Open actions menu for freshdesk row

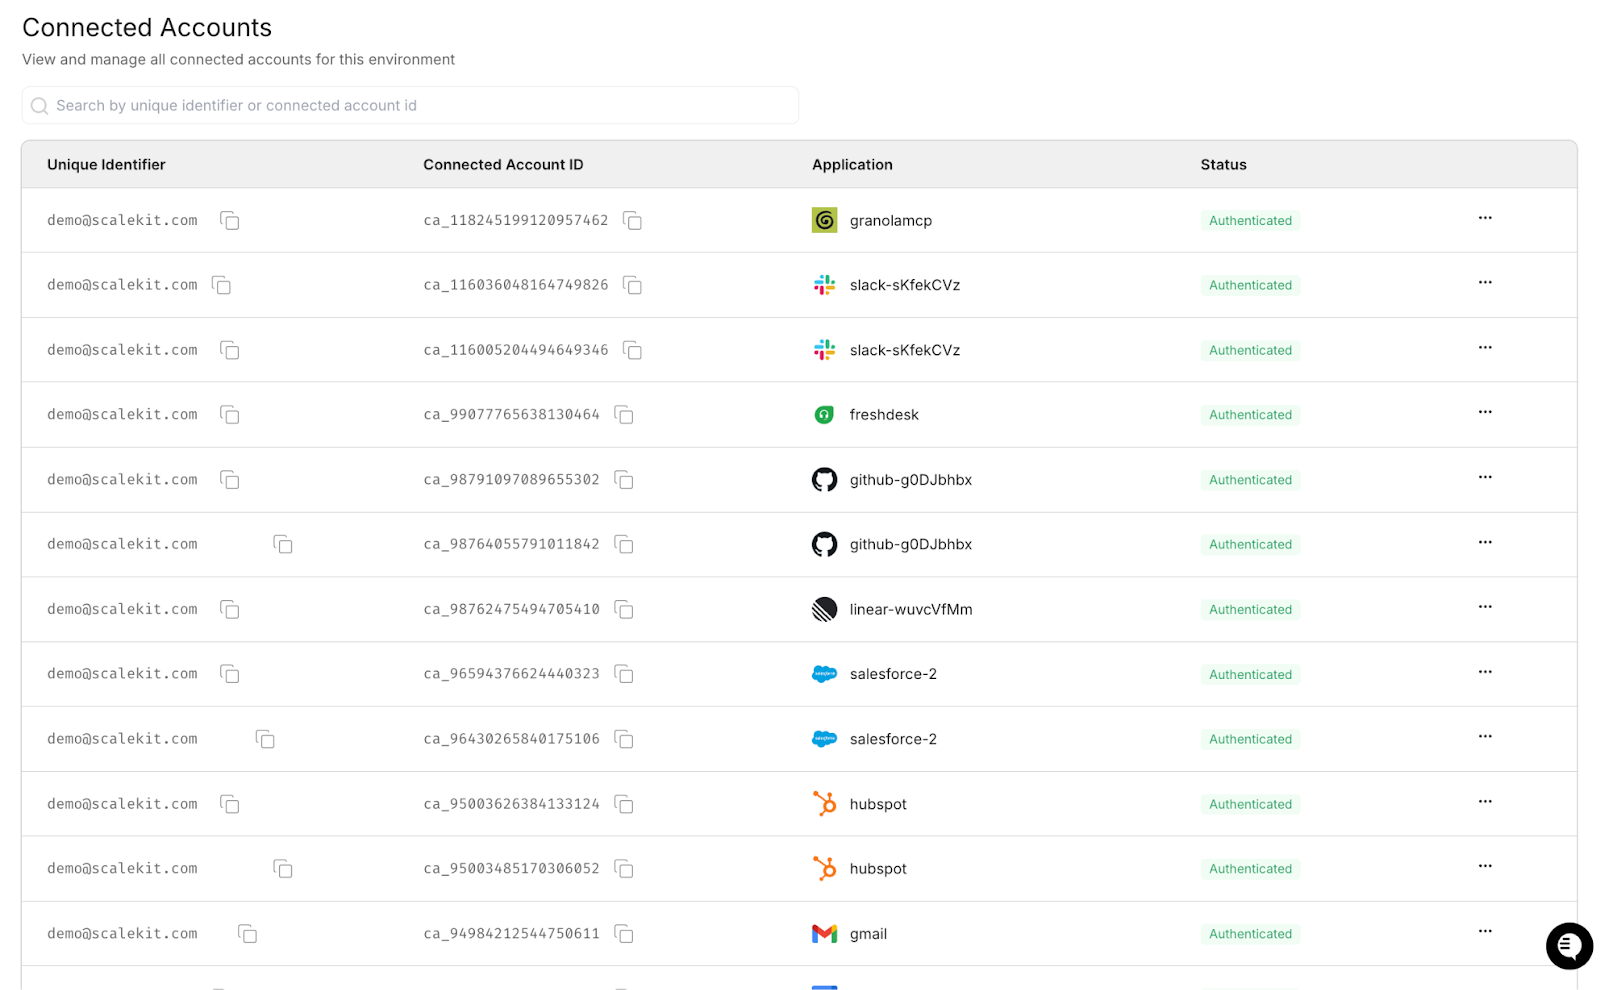[1485, 412]
